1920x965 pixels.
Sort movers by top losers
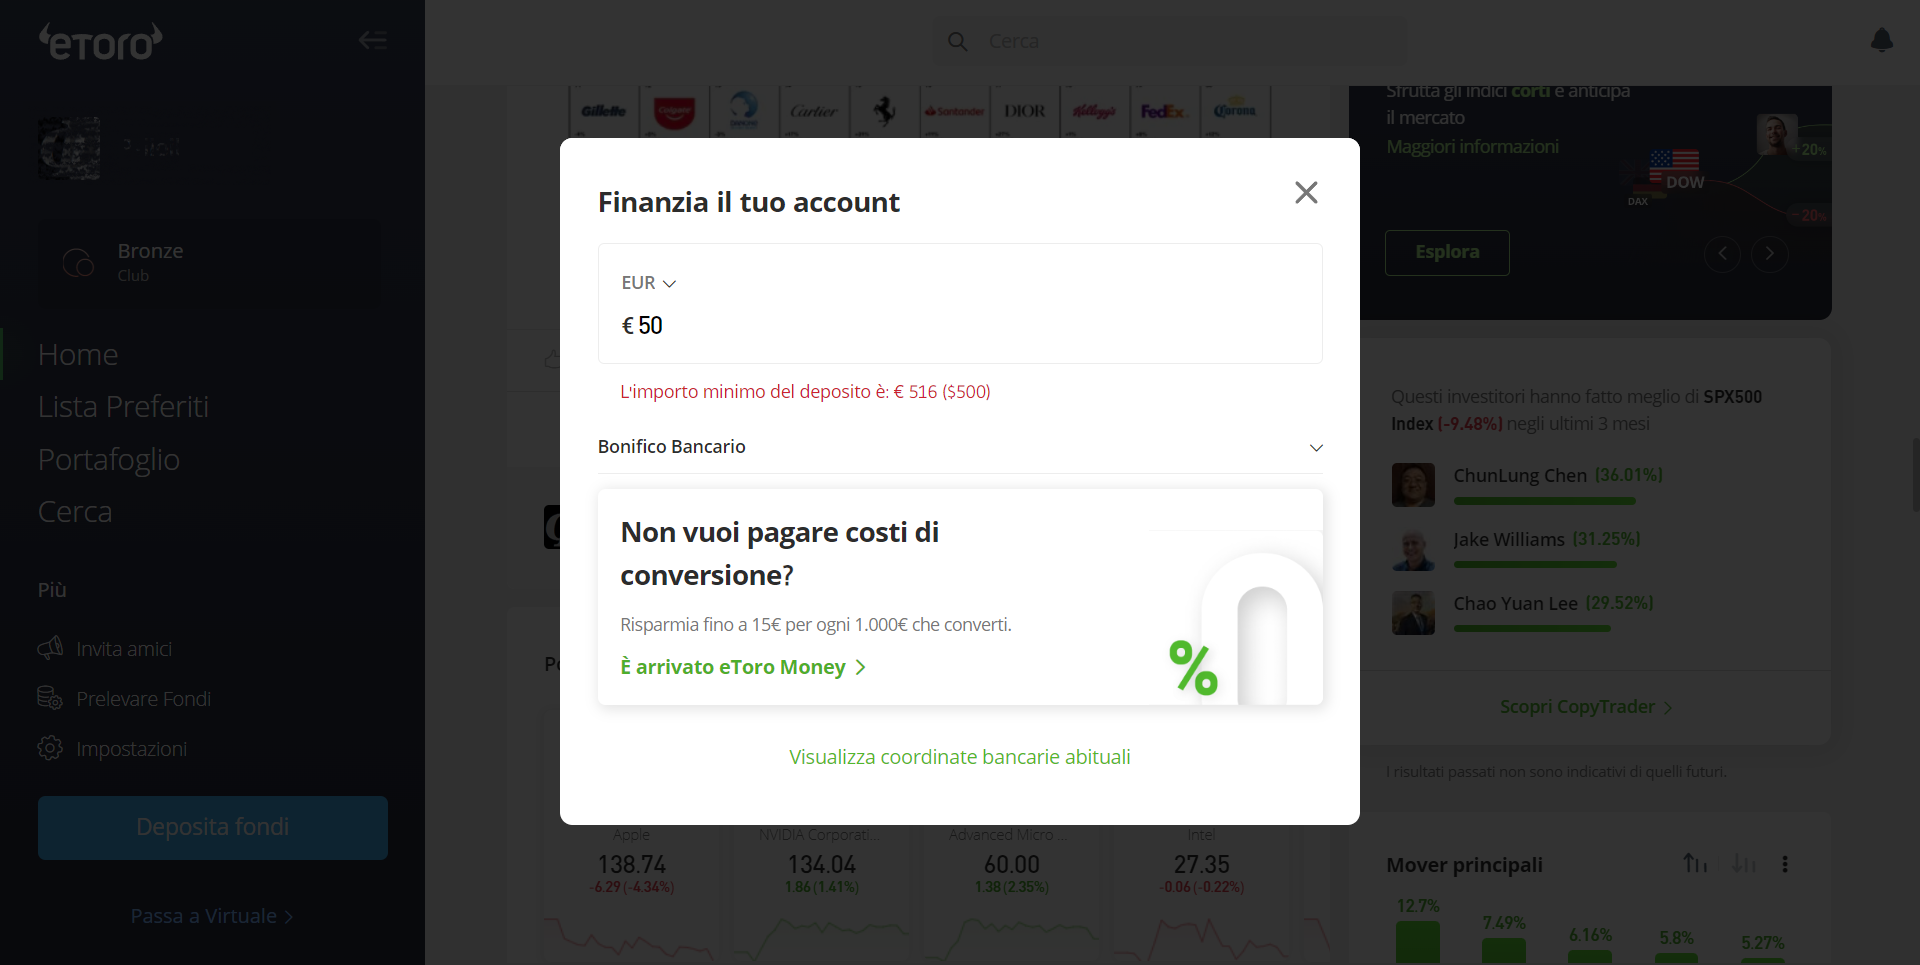pyautogui.click(x=1743, y=863)
